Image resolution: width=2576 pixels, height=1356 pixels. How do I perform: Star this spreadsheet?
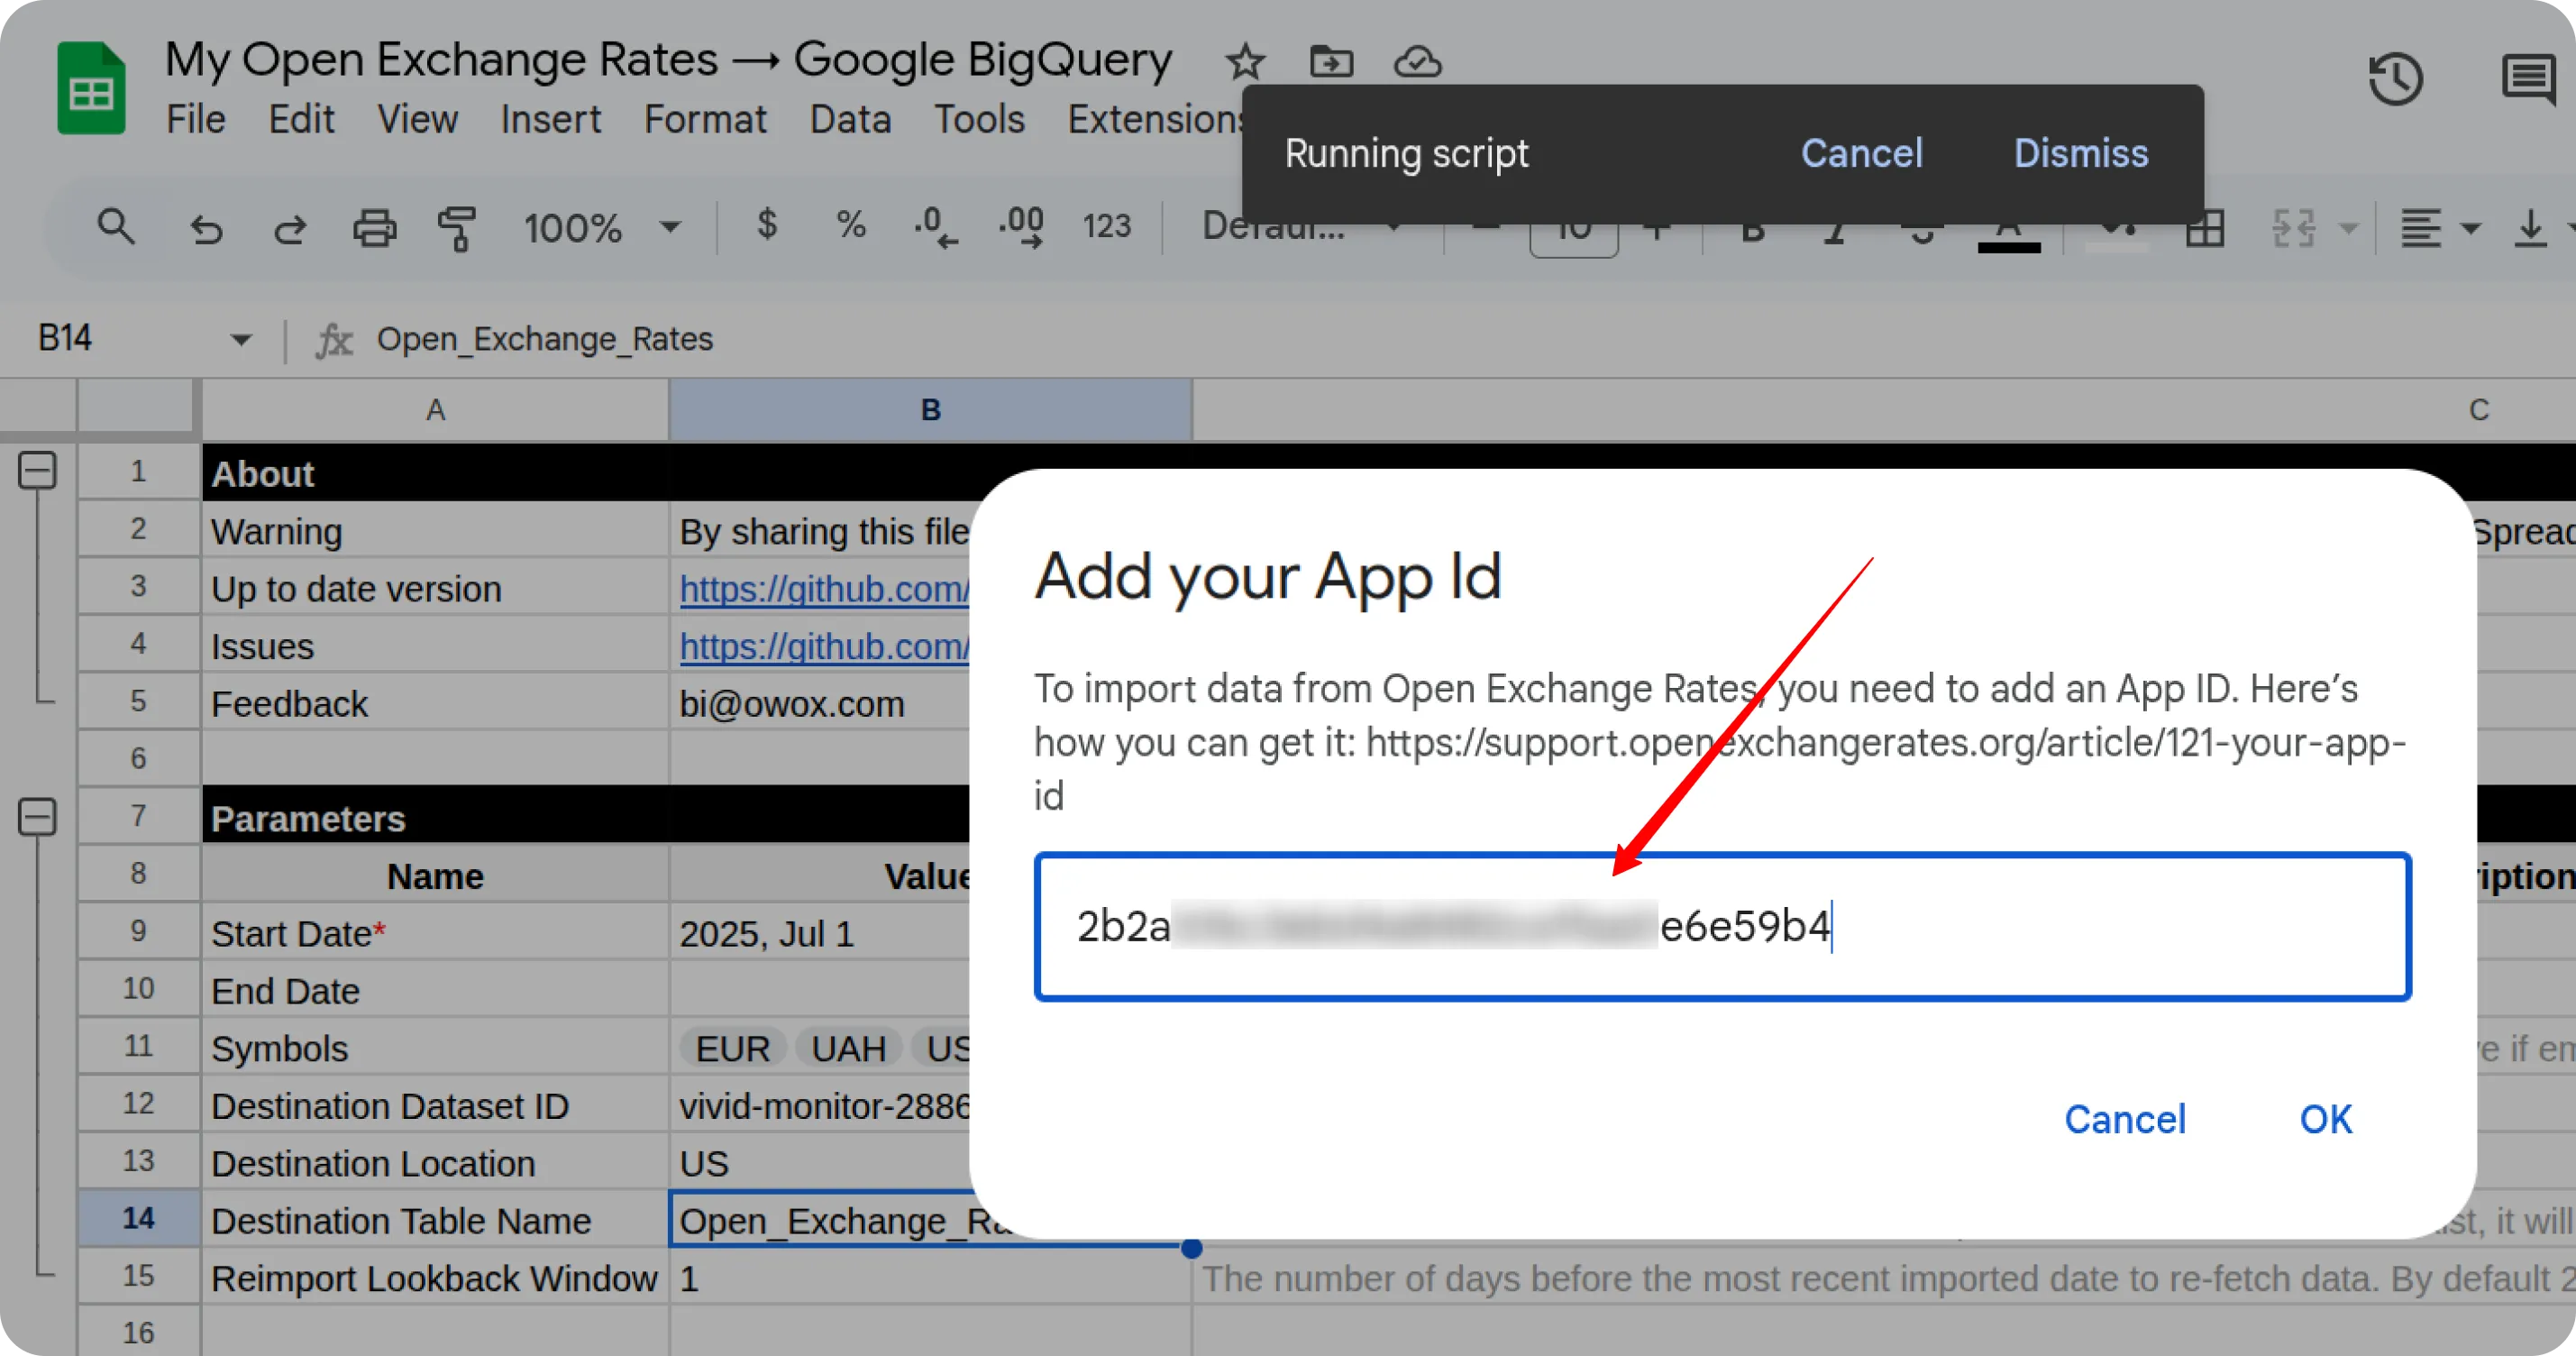pos(1245,62)
